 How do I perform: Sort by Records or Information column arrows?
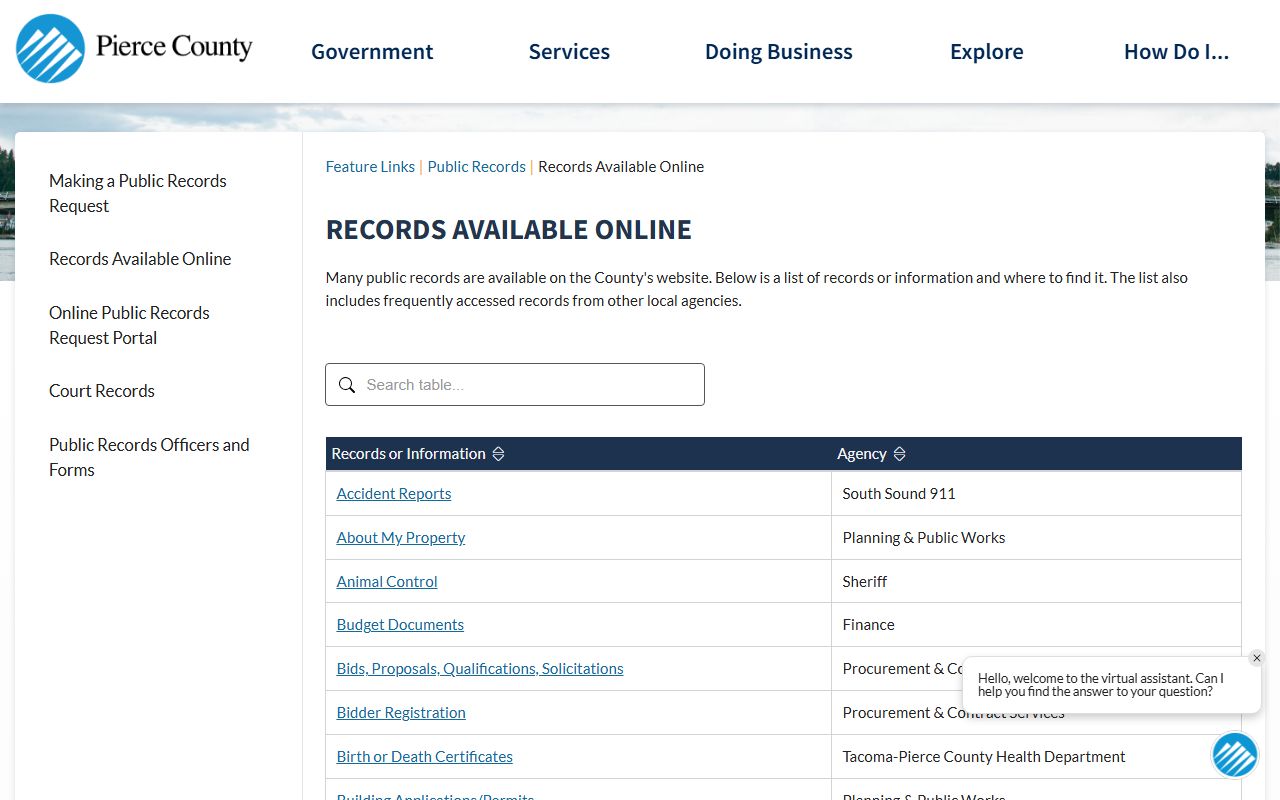[498, 454]
